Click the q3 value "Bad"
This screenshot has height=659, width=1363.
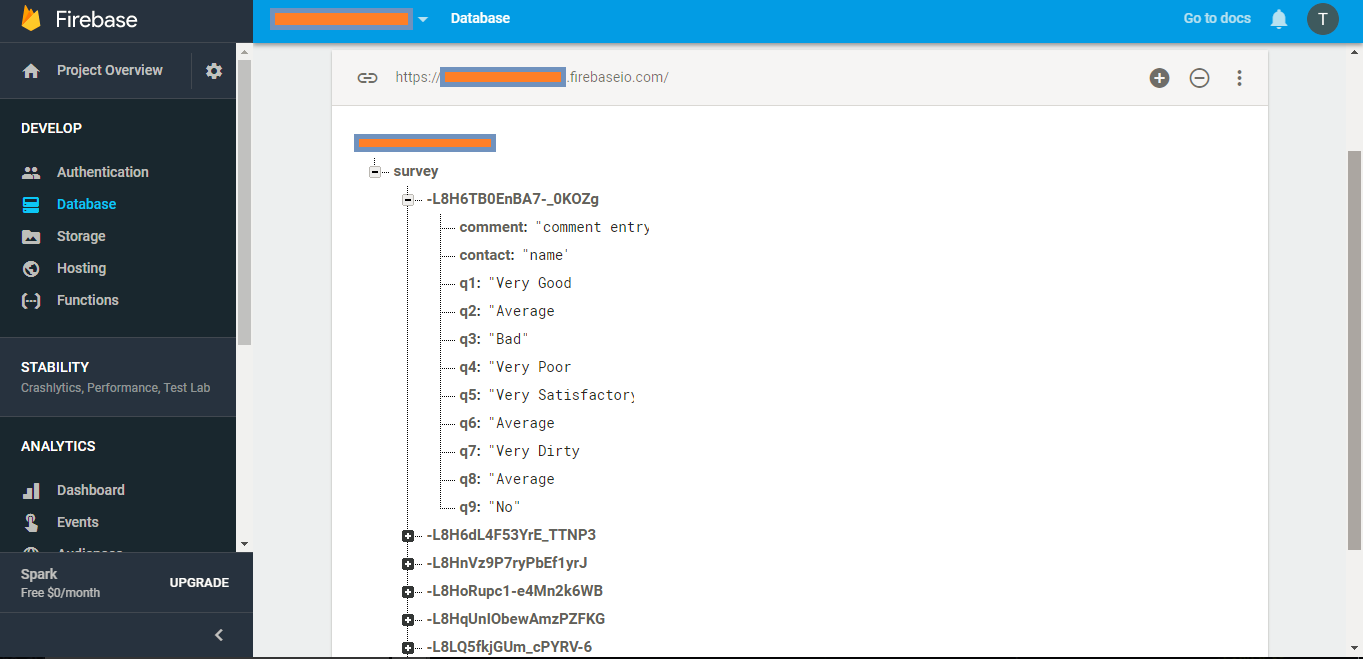[508, 339]
